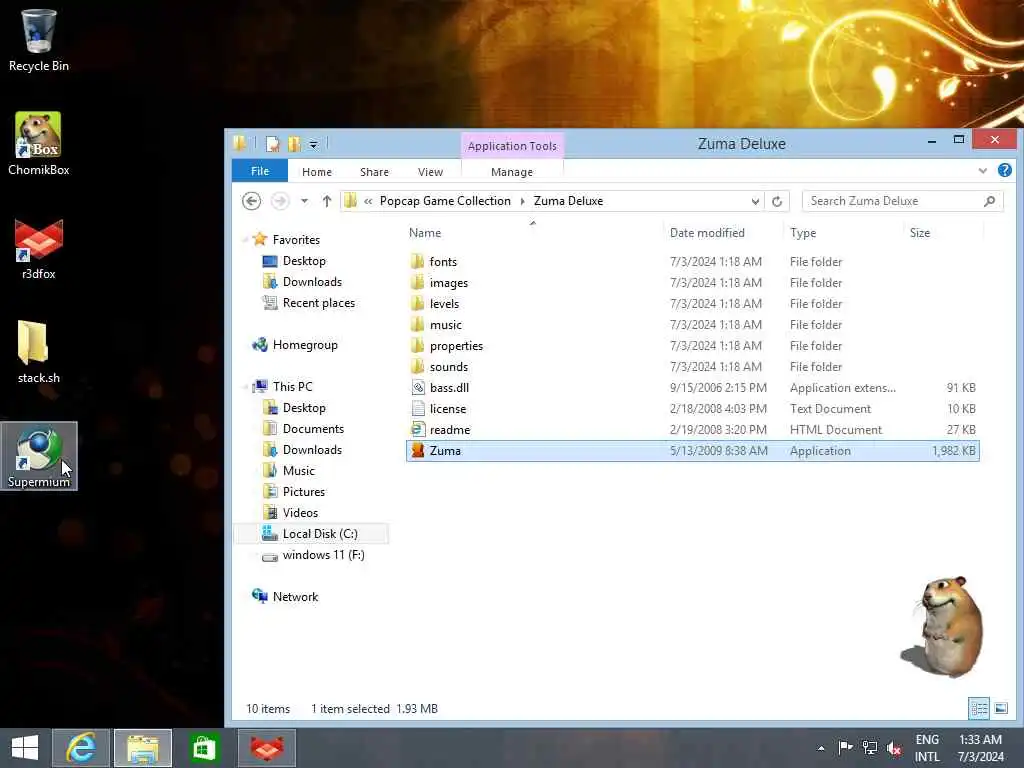Select the stack.sh folder on desktop
The image size is (1024, 768).
click(x=39, y=352)
